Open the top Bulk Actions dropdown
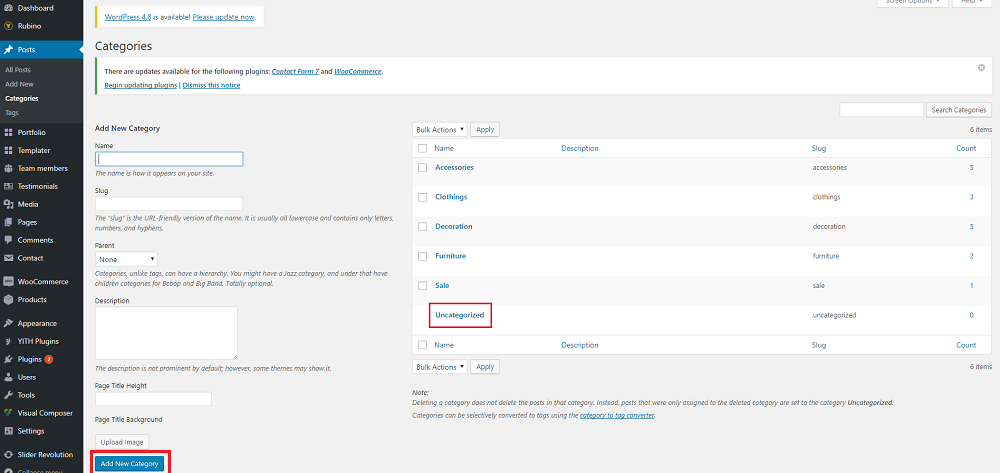1000x473 pixels. tap(440, 129)
